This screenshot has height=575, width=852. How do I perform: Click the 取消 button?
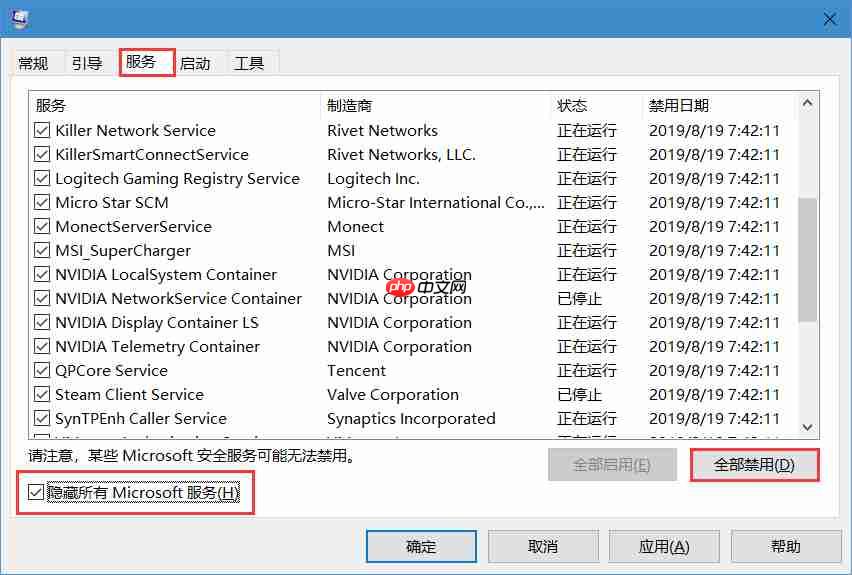coord(543,546)
